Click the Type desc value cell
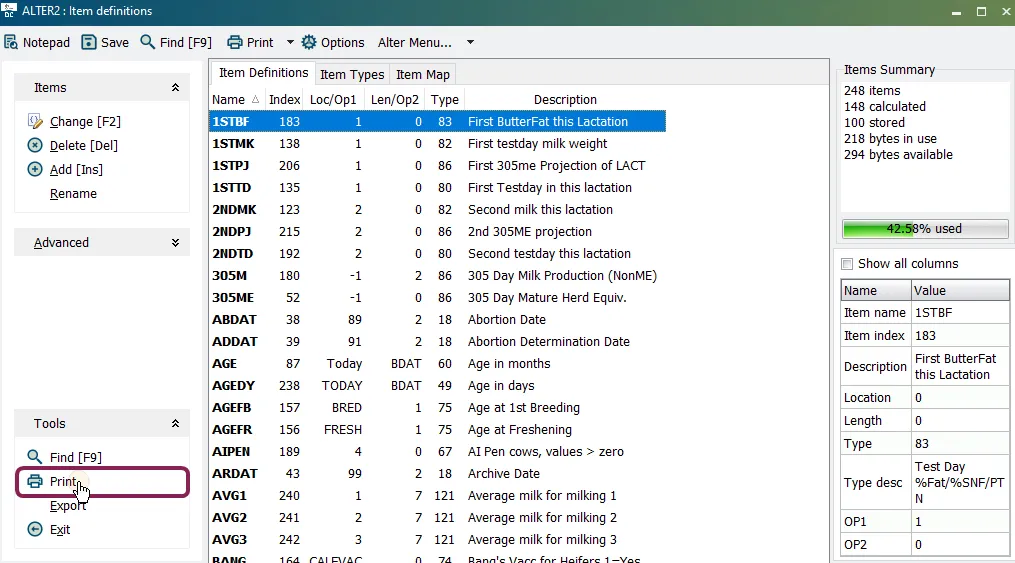 960,483
